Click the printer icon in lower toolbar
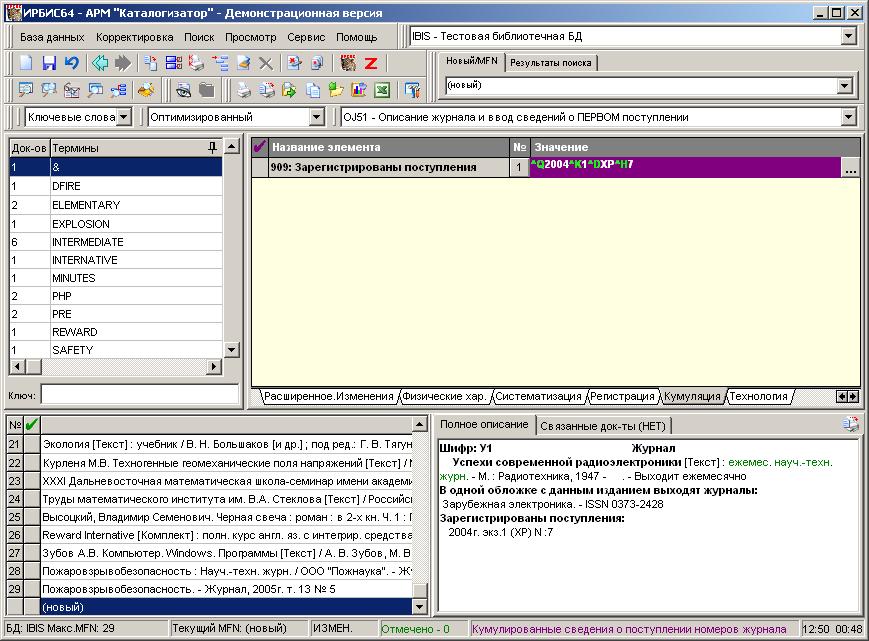Viewport: 869px width, 641px height. click(x=243, y=89)
